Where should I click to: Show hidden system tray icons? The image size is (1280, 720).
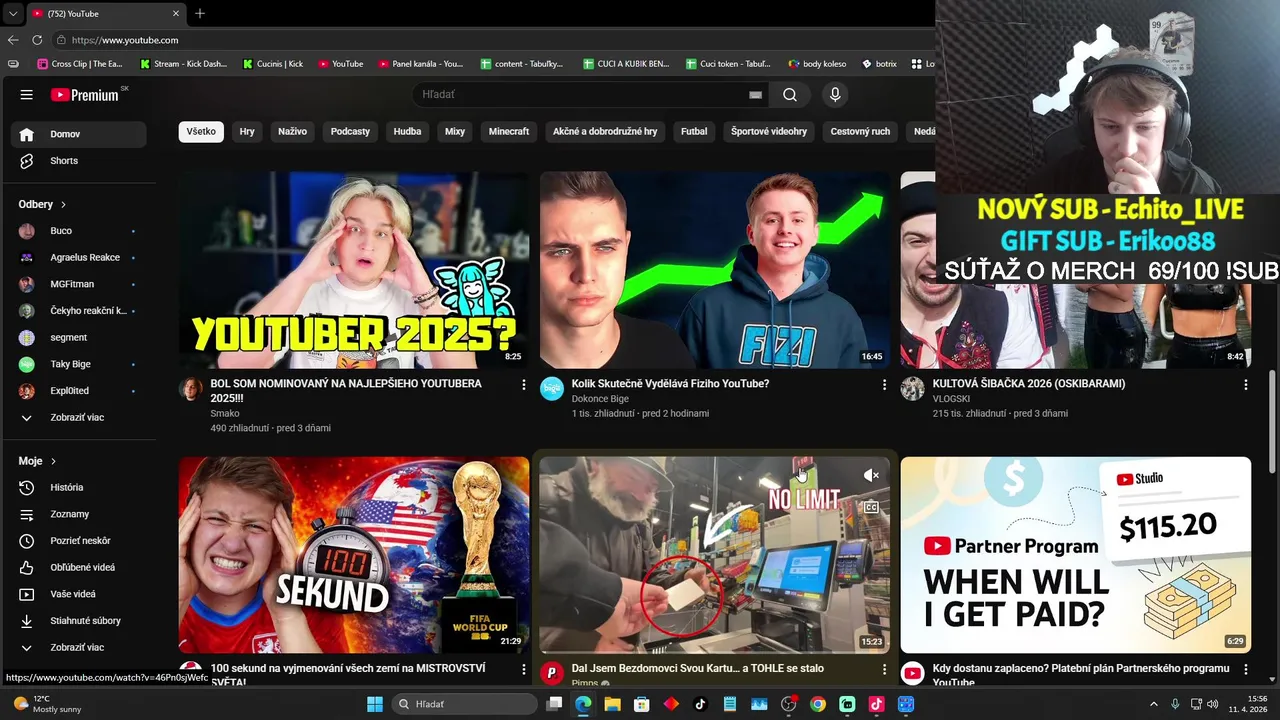coord(1153,704)
